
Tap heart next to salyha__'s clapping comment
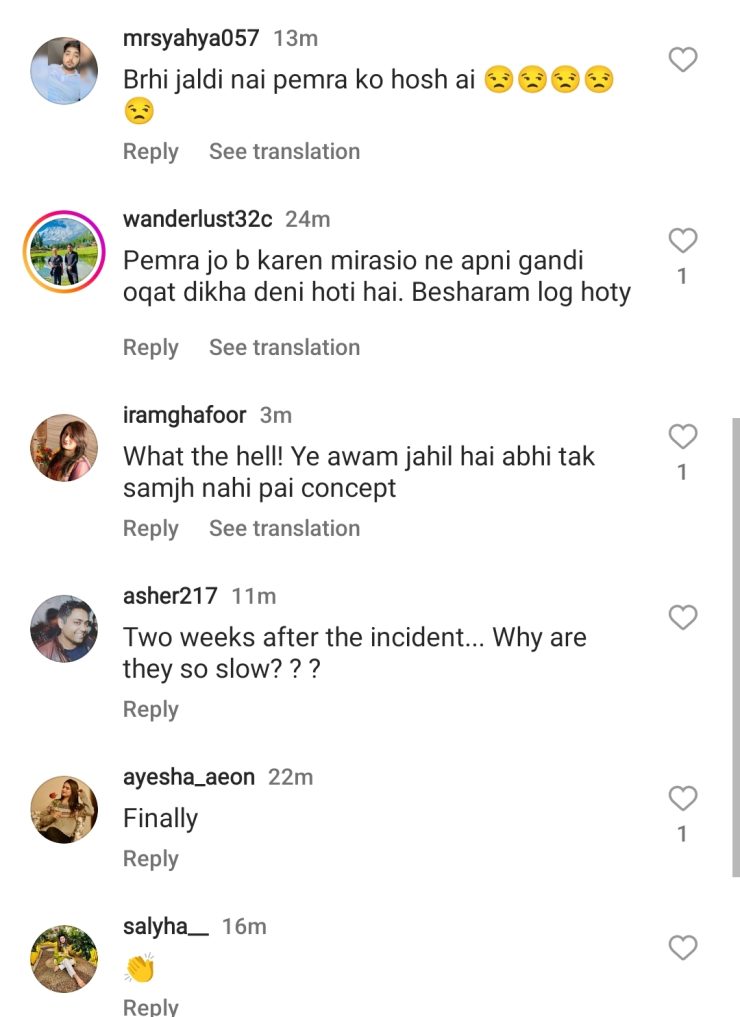tap(682, 948)
